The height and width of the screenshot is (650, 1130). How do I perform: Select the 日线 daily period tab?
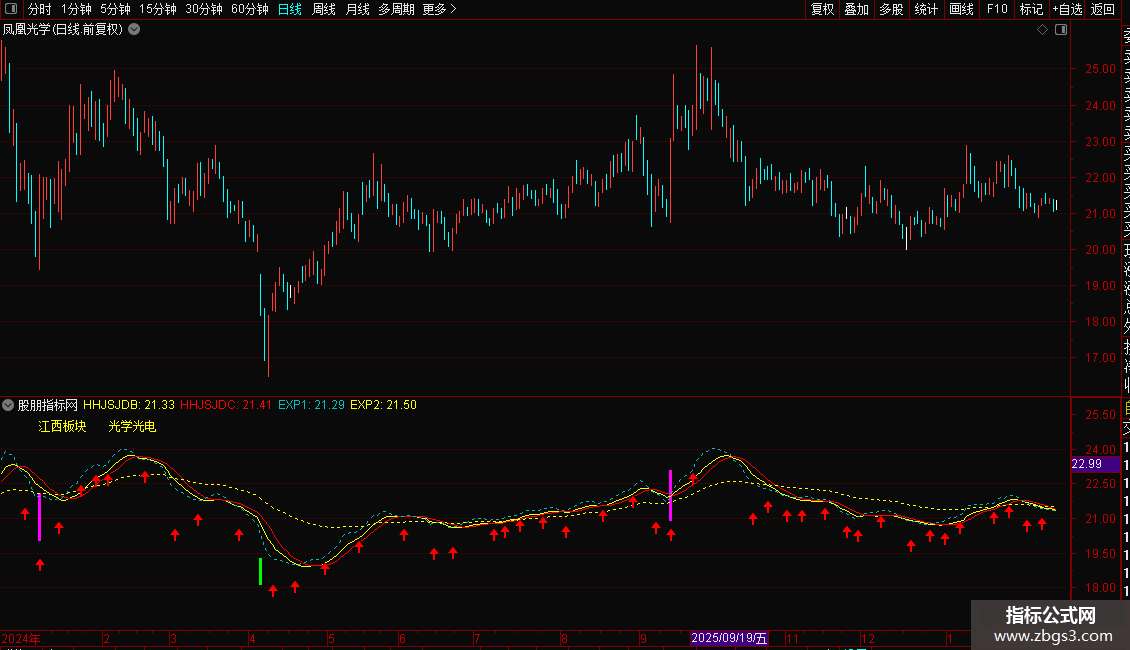(x=290, y=9)
